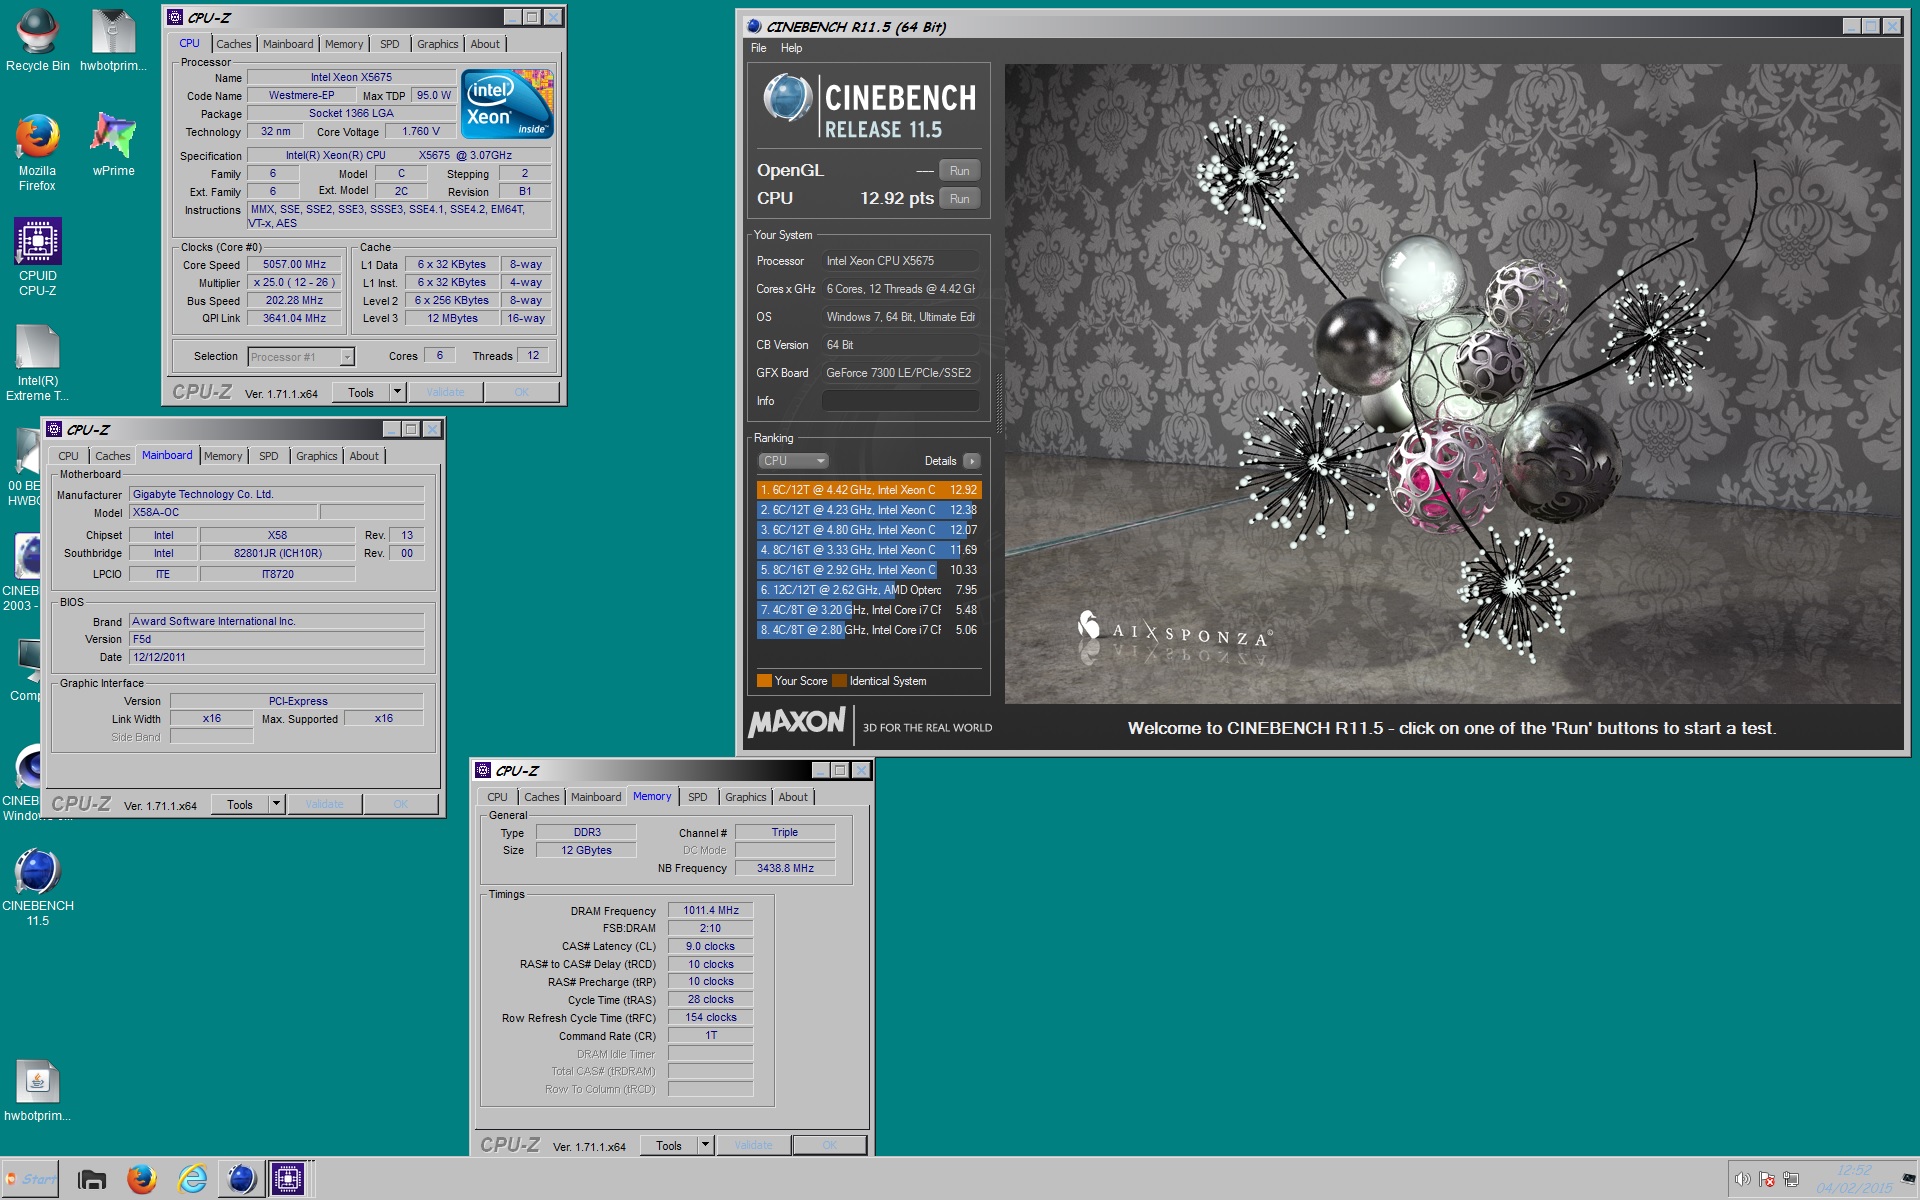1920x1200 pixels.
Task: Select ranking entry 12C/12T AMD Opteron
Action: click(x=869, y=590)
